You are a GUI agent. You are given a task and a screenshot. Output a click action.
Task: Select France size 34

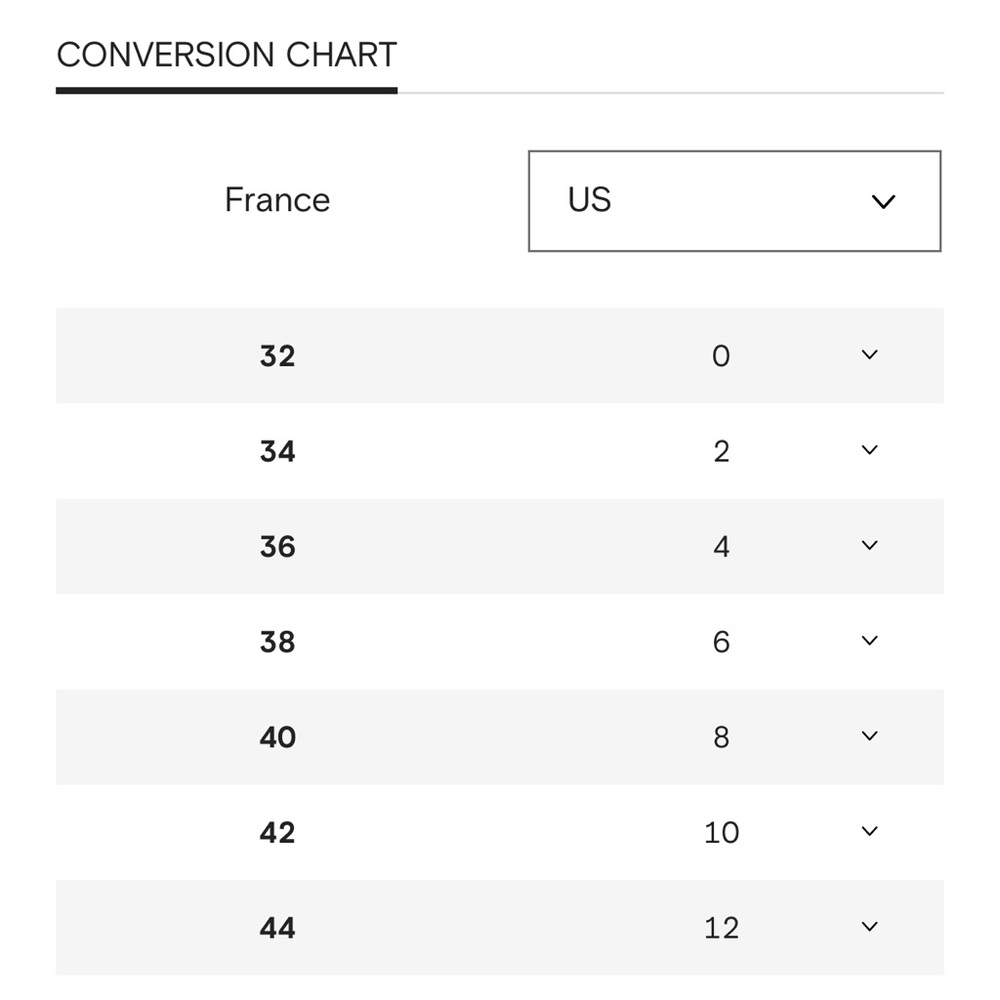point(277,452)
